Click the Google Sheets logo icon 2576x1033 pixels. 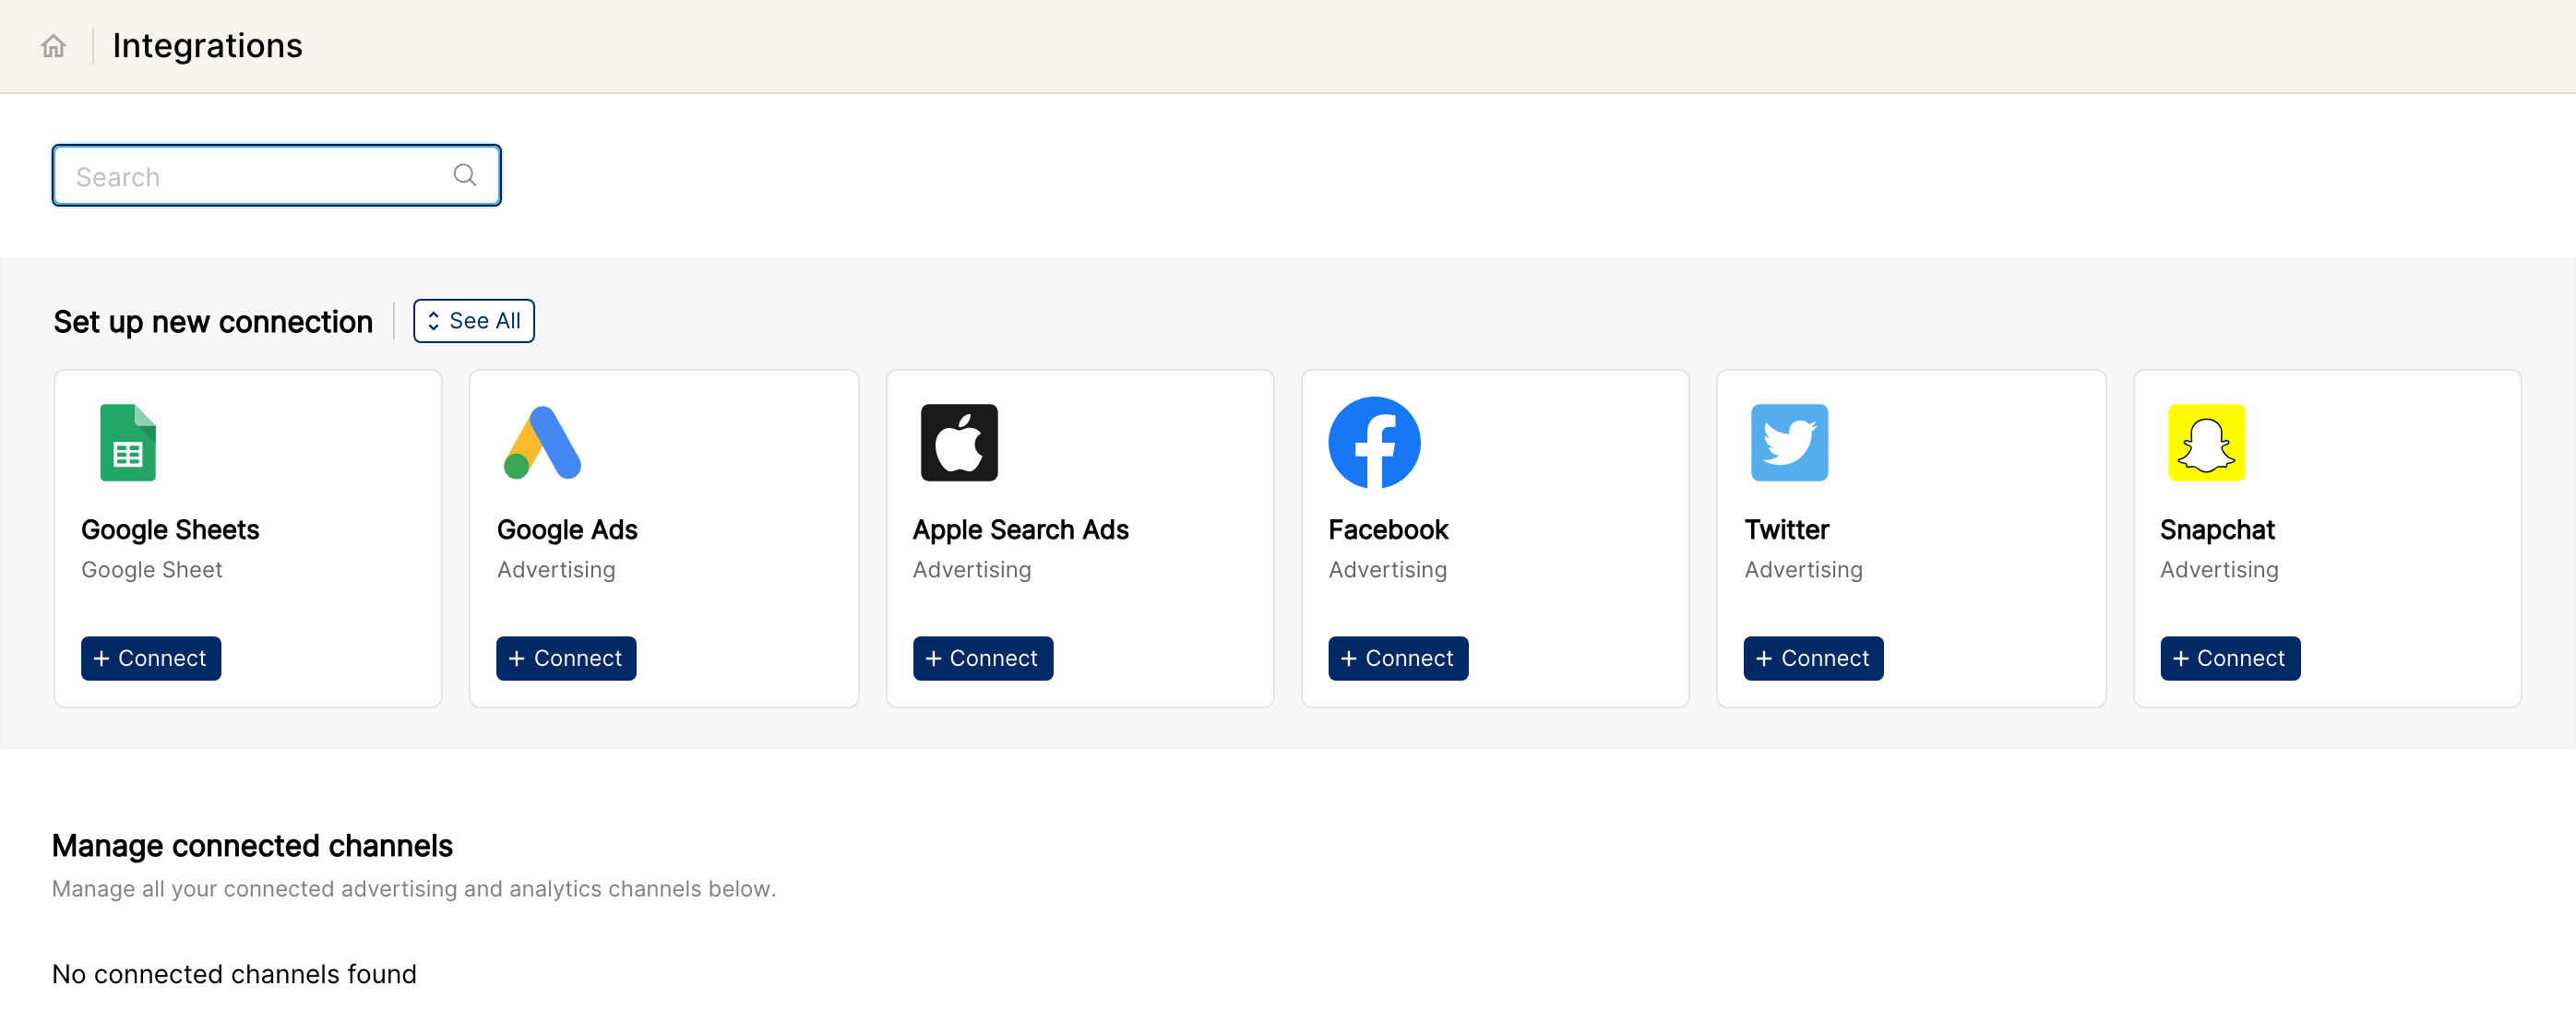tap(128, 443)
